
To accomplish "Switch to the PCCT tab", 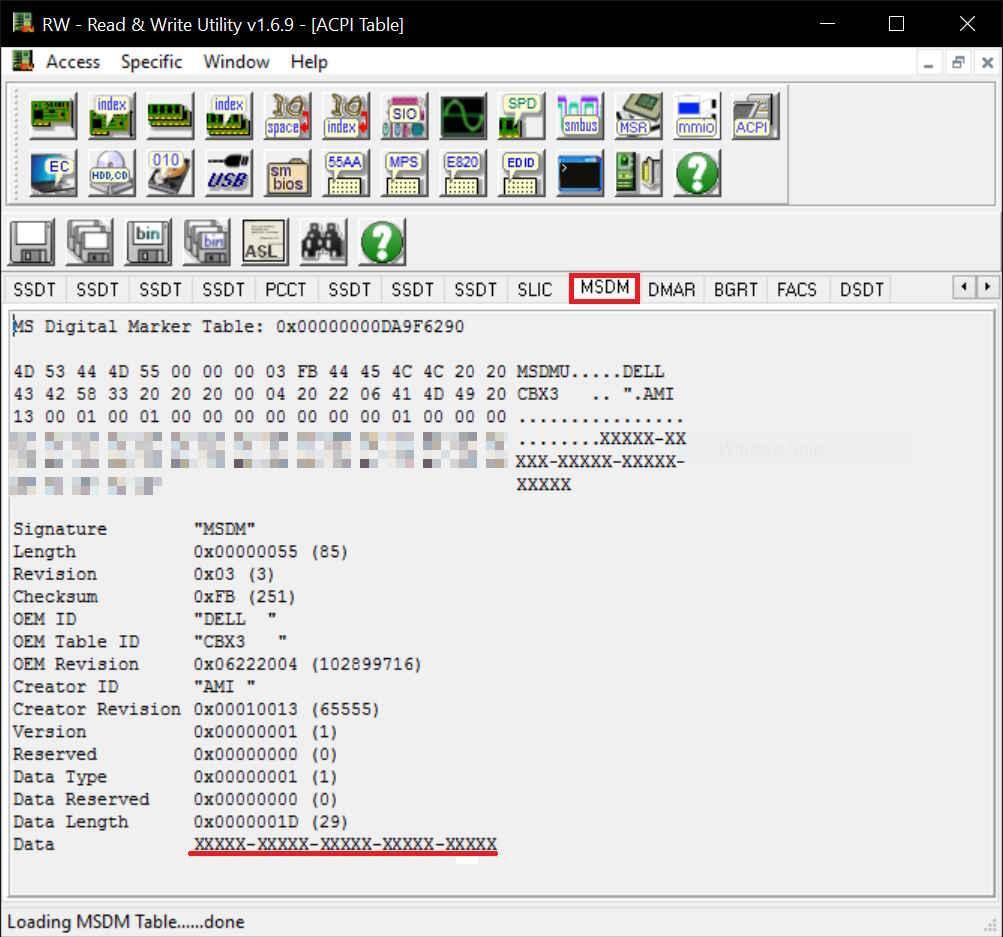I will click(x=285, y=290).
